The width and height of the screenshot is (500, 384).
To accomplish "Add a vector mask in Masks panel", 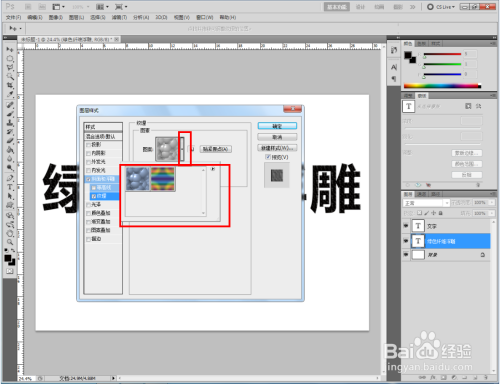I will tap(478, 106).
